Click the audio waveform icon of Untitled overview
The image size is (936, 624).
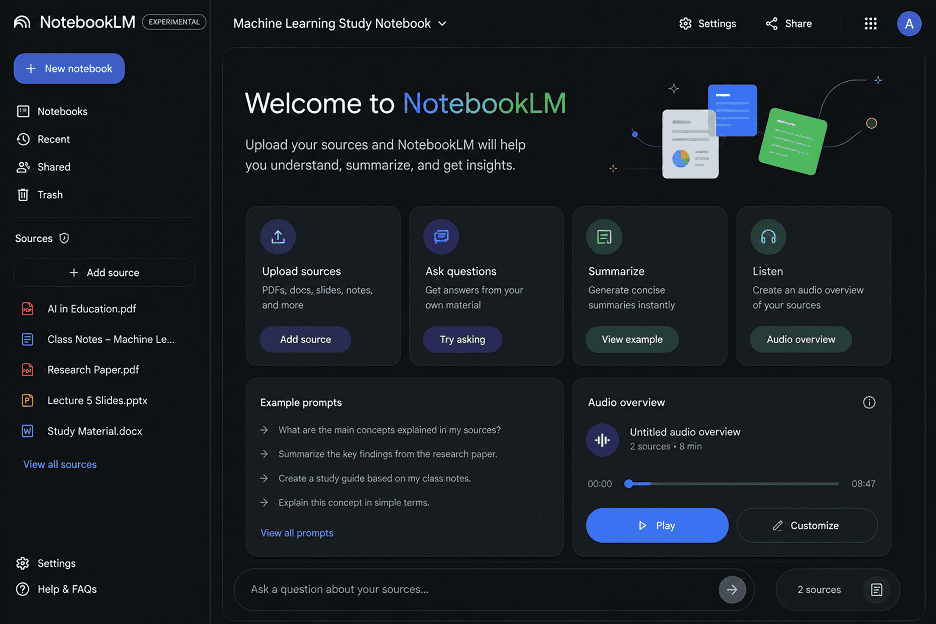coord(602,440)
